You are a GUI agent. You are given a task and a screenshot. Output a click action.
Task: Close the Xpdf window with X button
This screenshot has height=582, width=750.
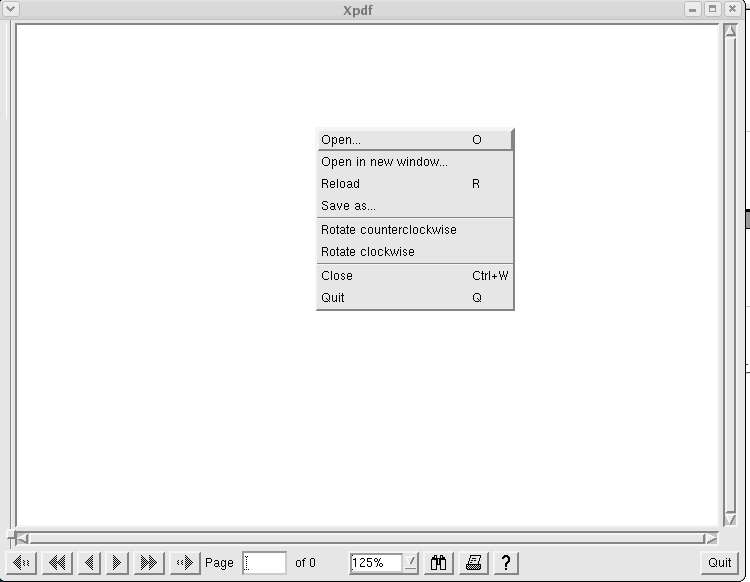point(732,9)
